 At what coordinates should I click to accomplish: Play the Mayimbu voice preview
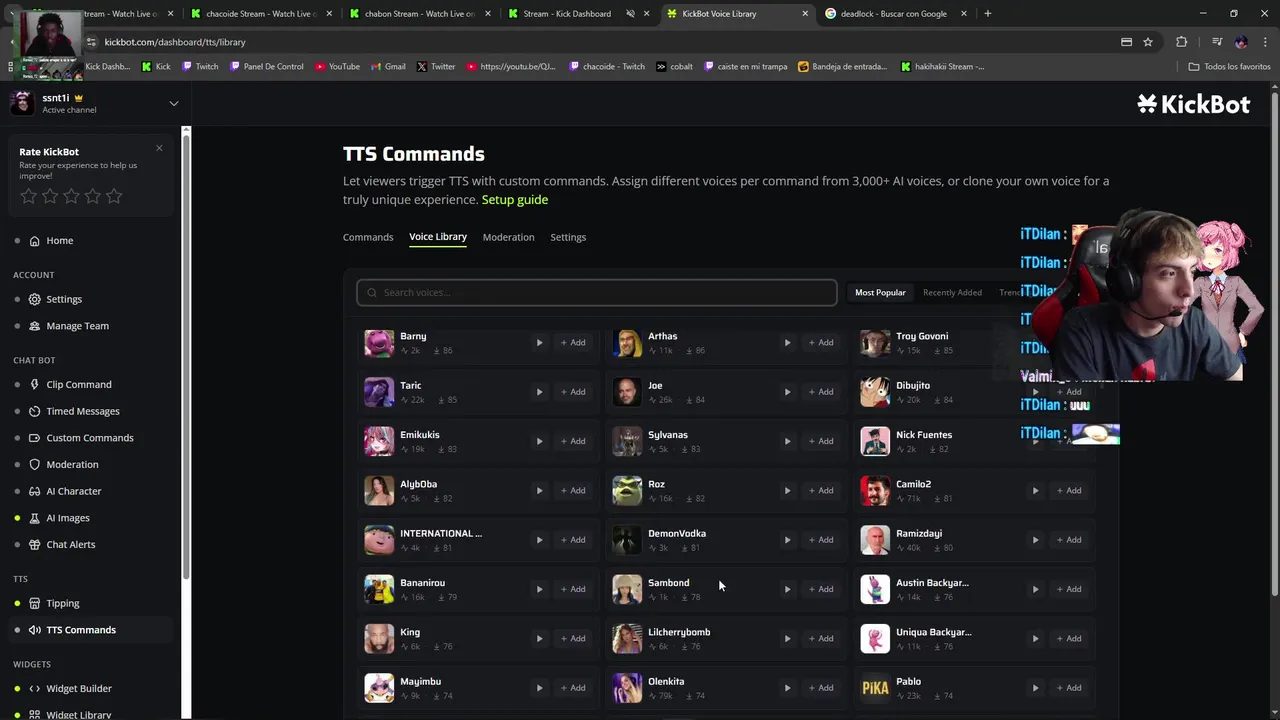[x=539, y=688]
